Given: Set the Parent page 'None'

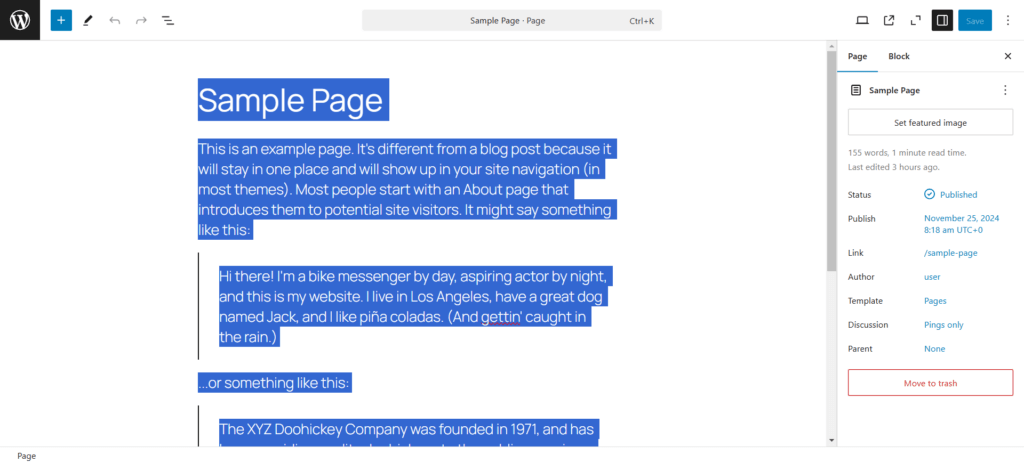Looking at the screenshot, I should pyautogui.click(x=935, y=349).
